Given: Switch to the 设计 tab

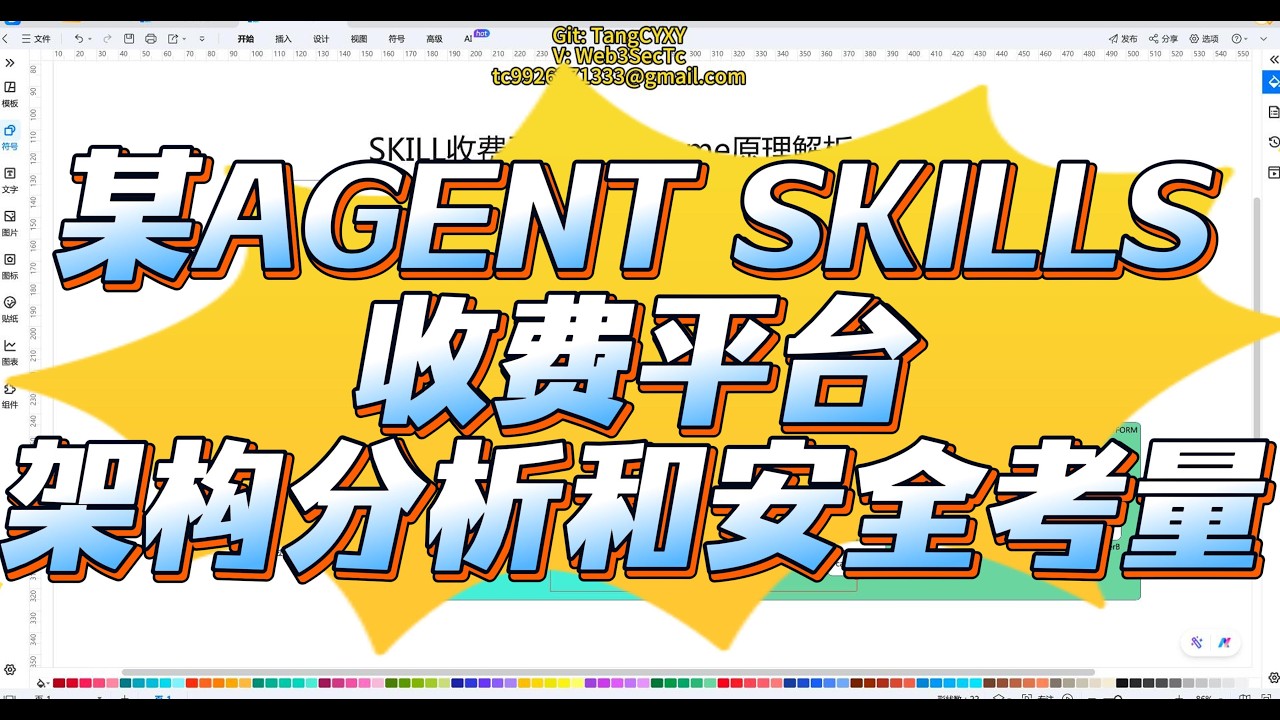Looking at the screenshot, I should click(x=321, y=38).
